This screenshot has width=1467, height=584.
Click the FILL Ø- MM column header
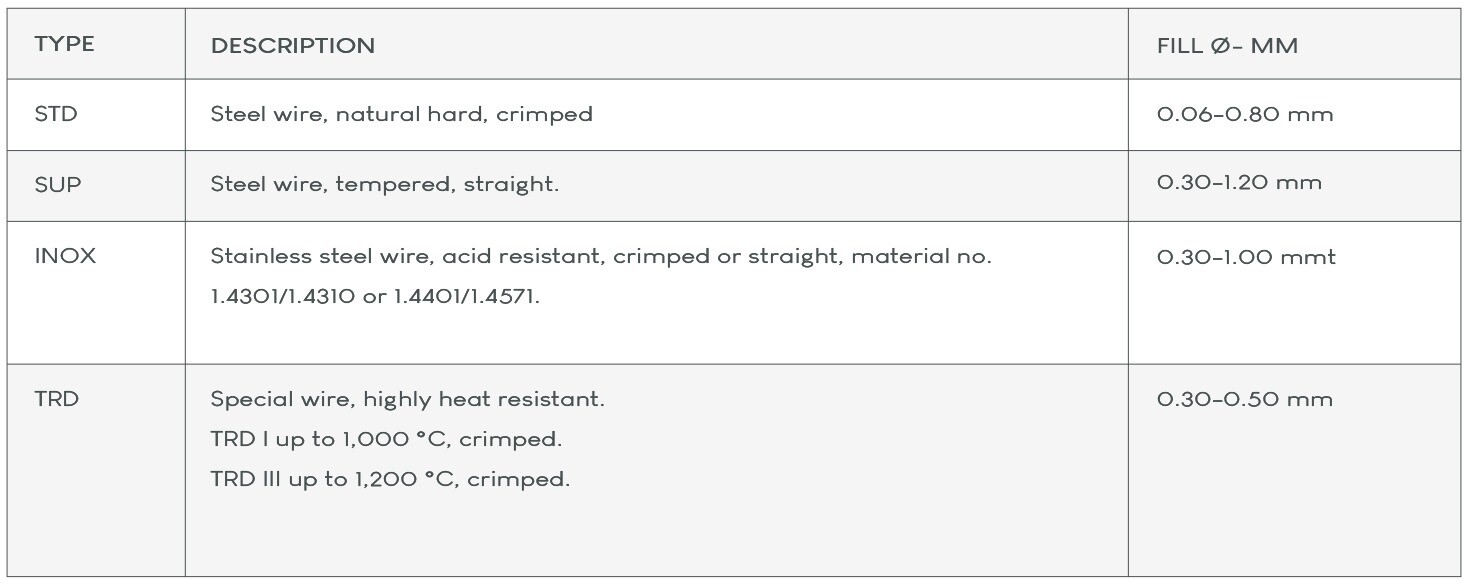[x=1227, y=45]
